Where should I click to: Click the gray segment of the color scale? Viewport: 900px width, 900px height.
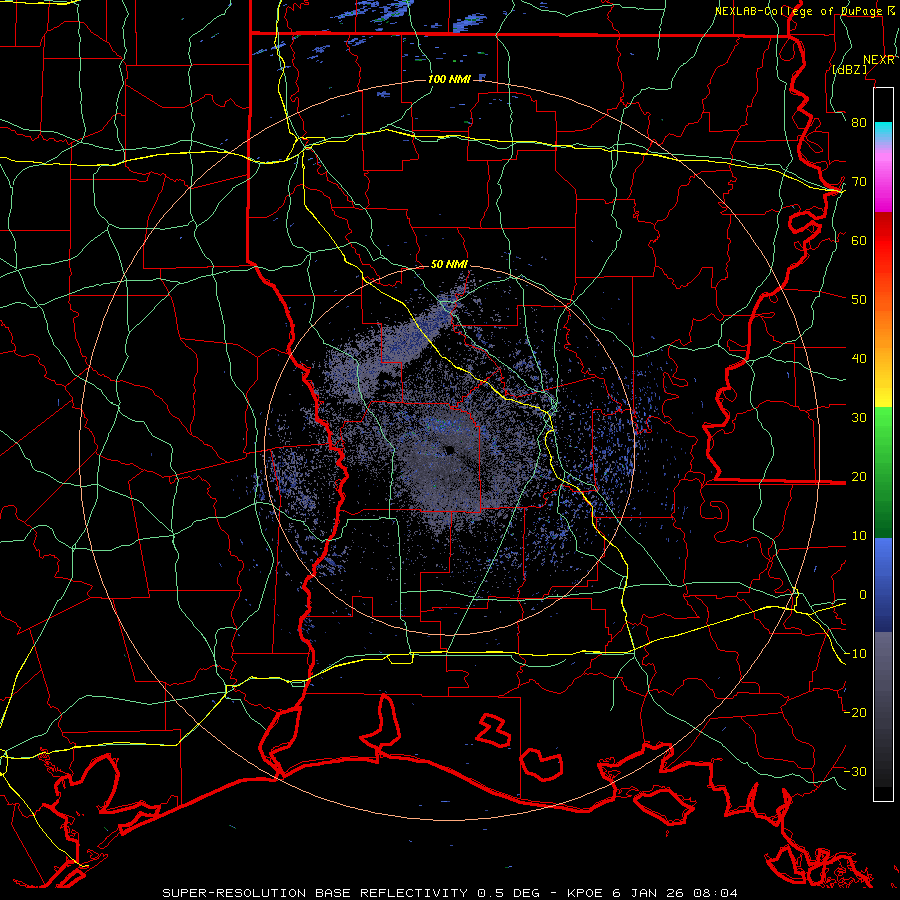coord(883,709)
